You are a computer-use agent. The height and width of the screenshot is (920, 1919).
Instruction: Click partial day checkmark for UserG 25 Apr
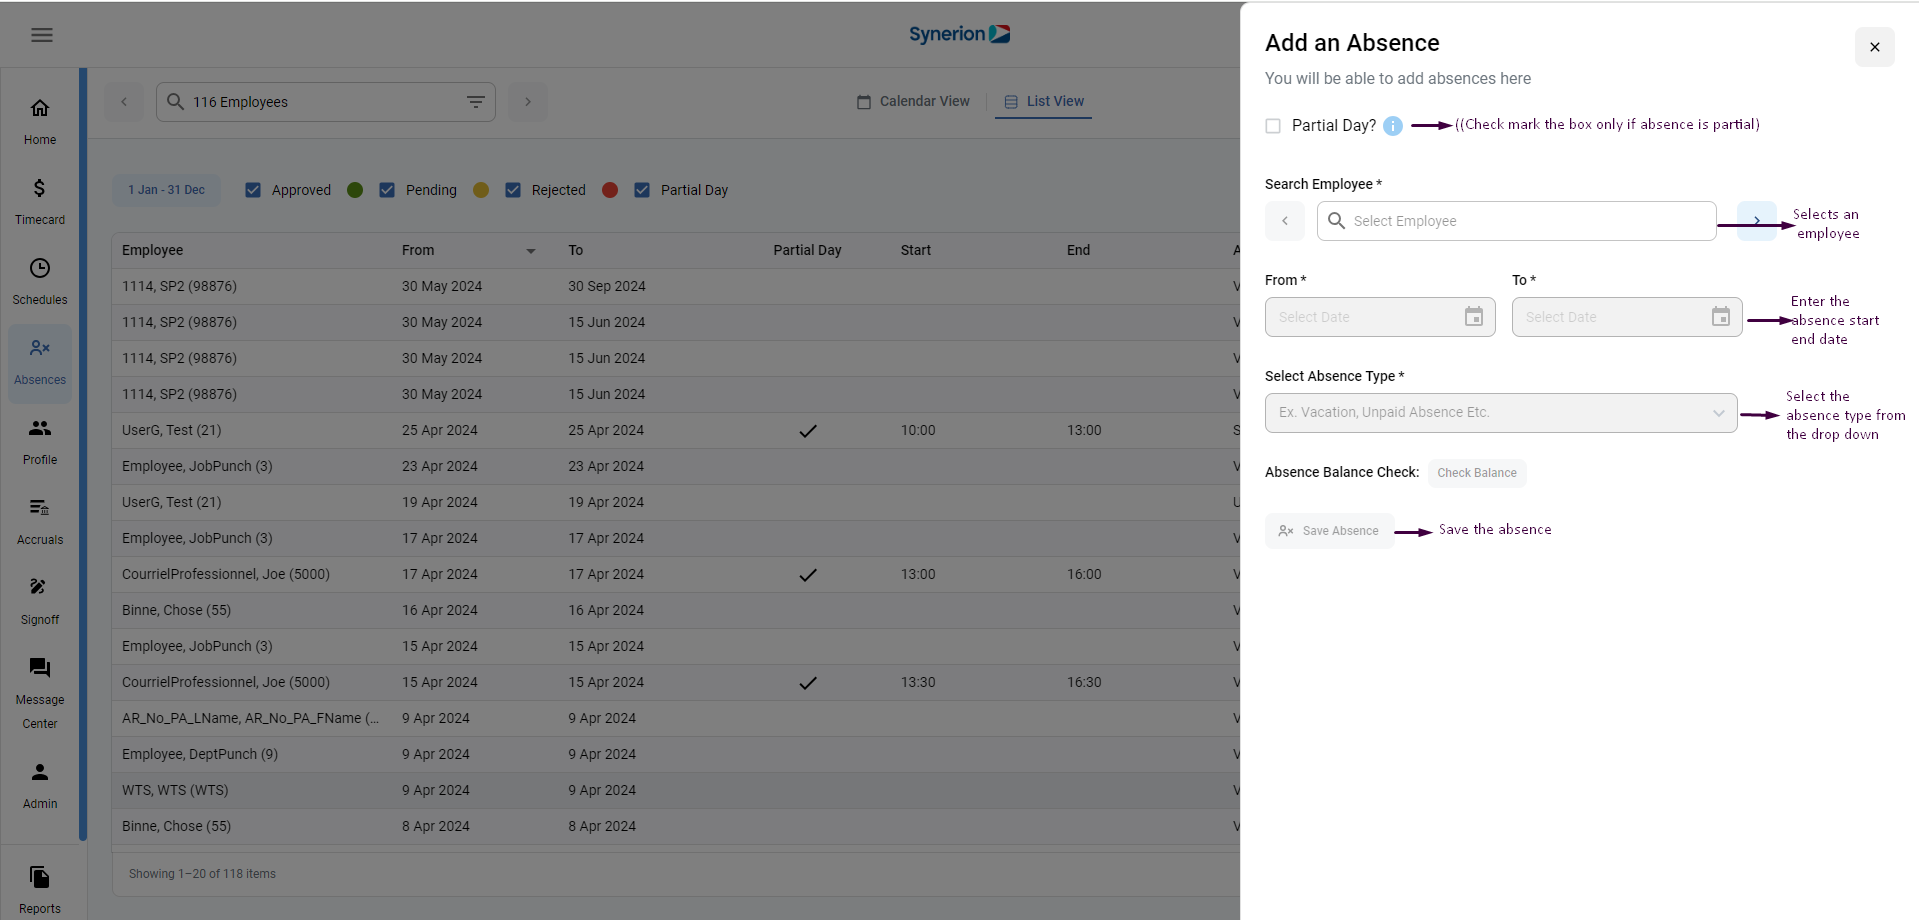(x=808, y=431)
